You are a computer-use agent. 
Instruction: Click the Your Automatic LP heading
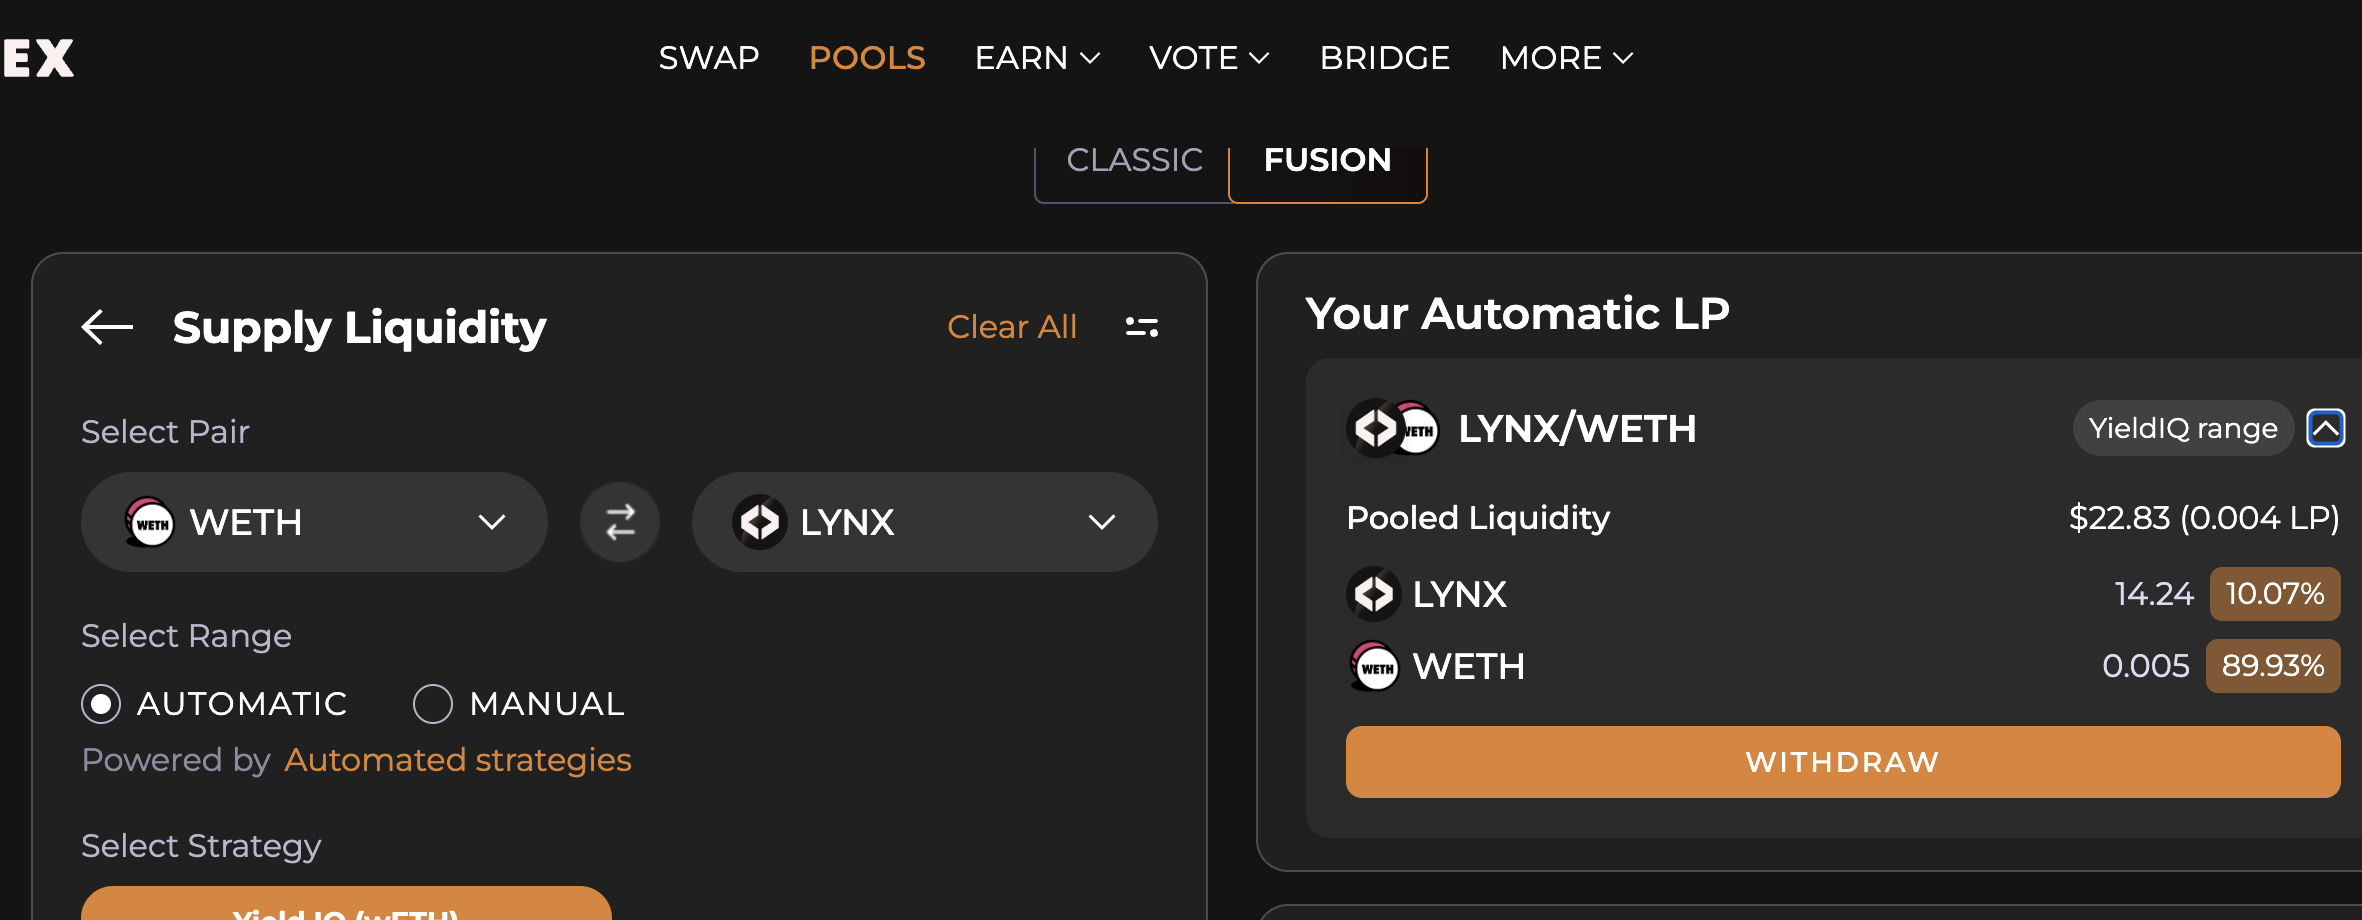click(x=1517, y=313)
